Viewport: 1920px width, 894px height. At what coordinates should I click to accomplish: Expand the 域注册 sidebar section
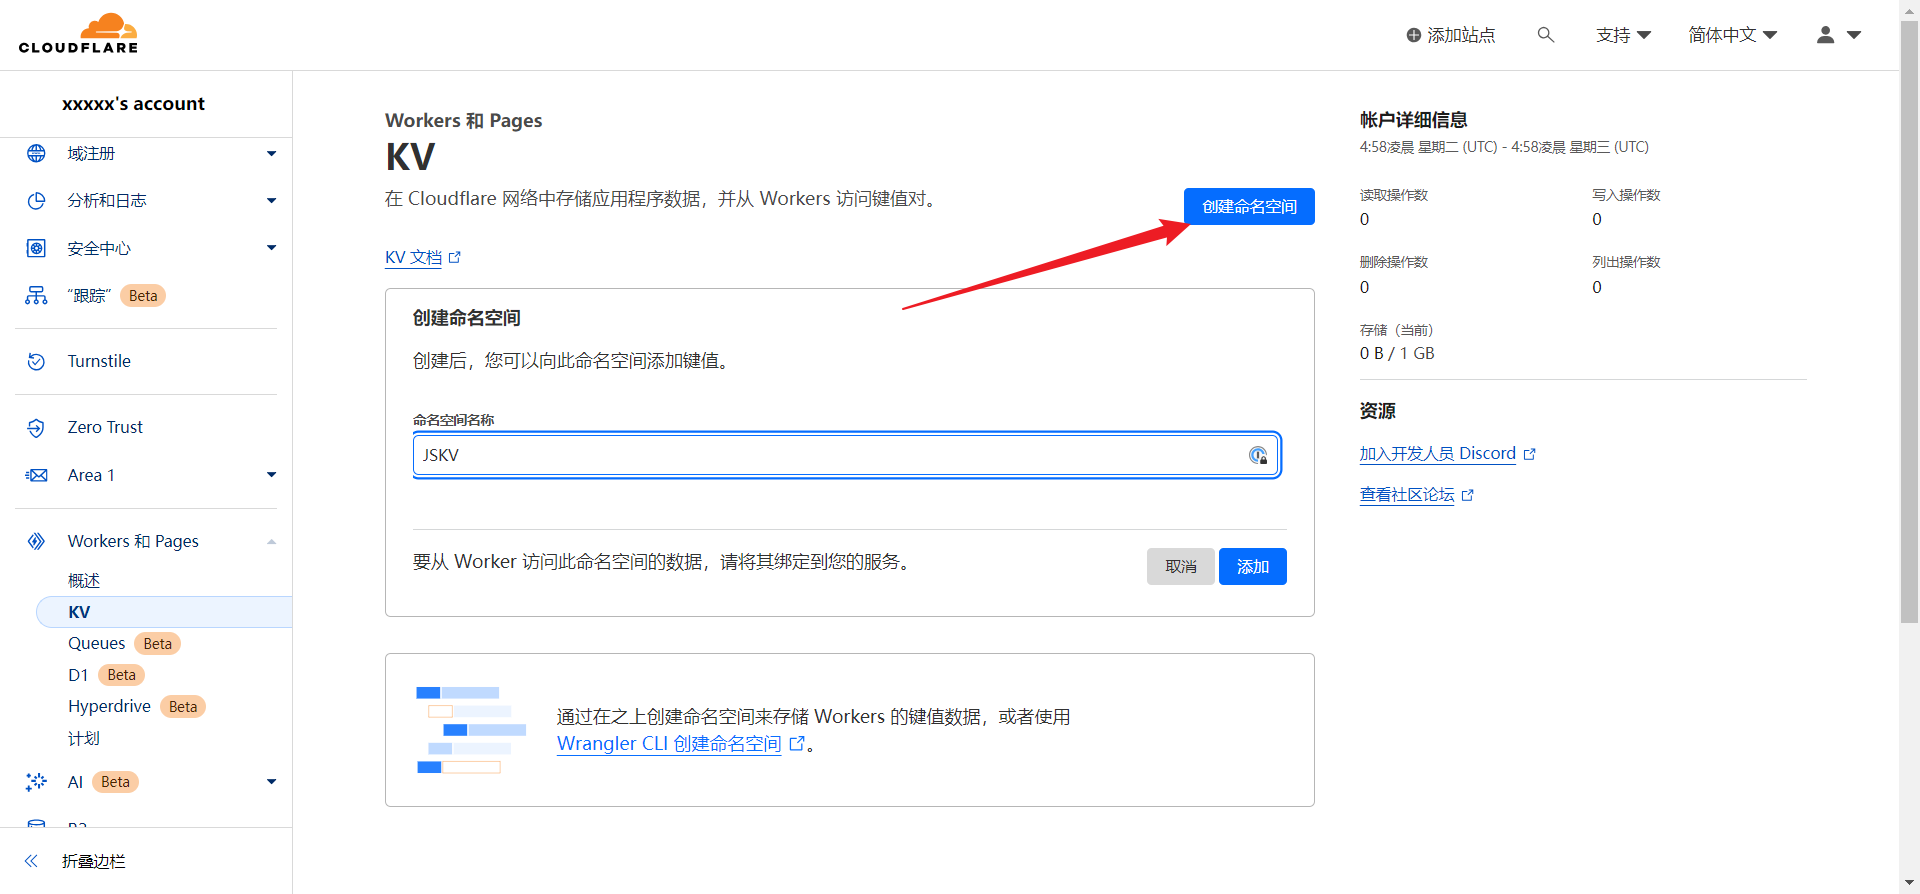click(x=271, y=154)
